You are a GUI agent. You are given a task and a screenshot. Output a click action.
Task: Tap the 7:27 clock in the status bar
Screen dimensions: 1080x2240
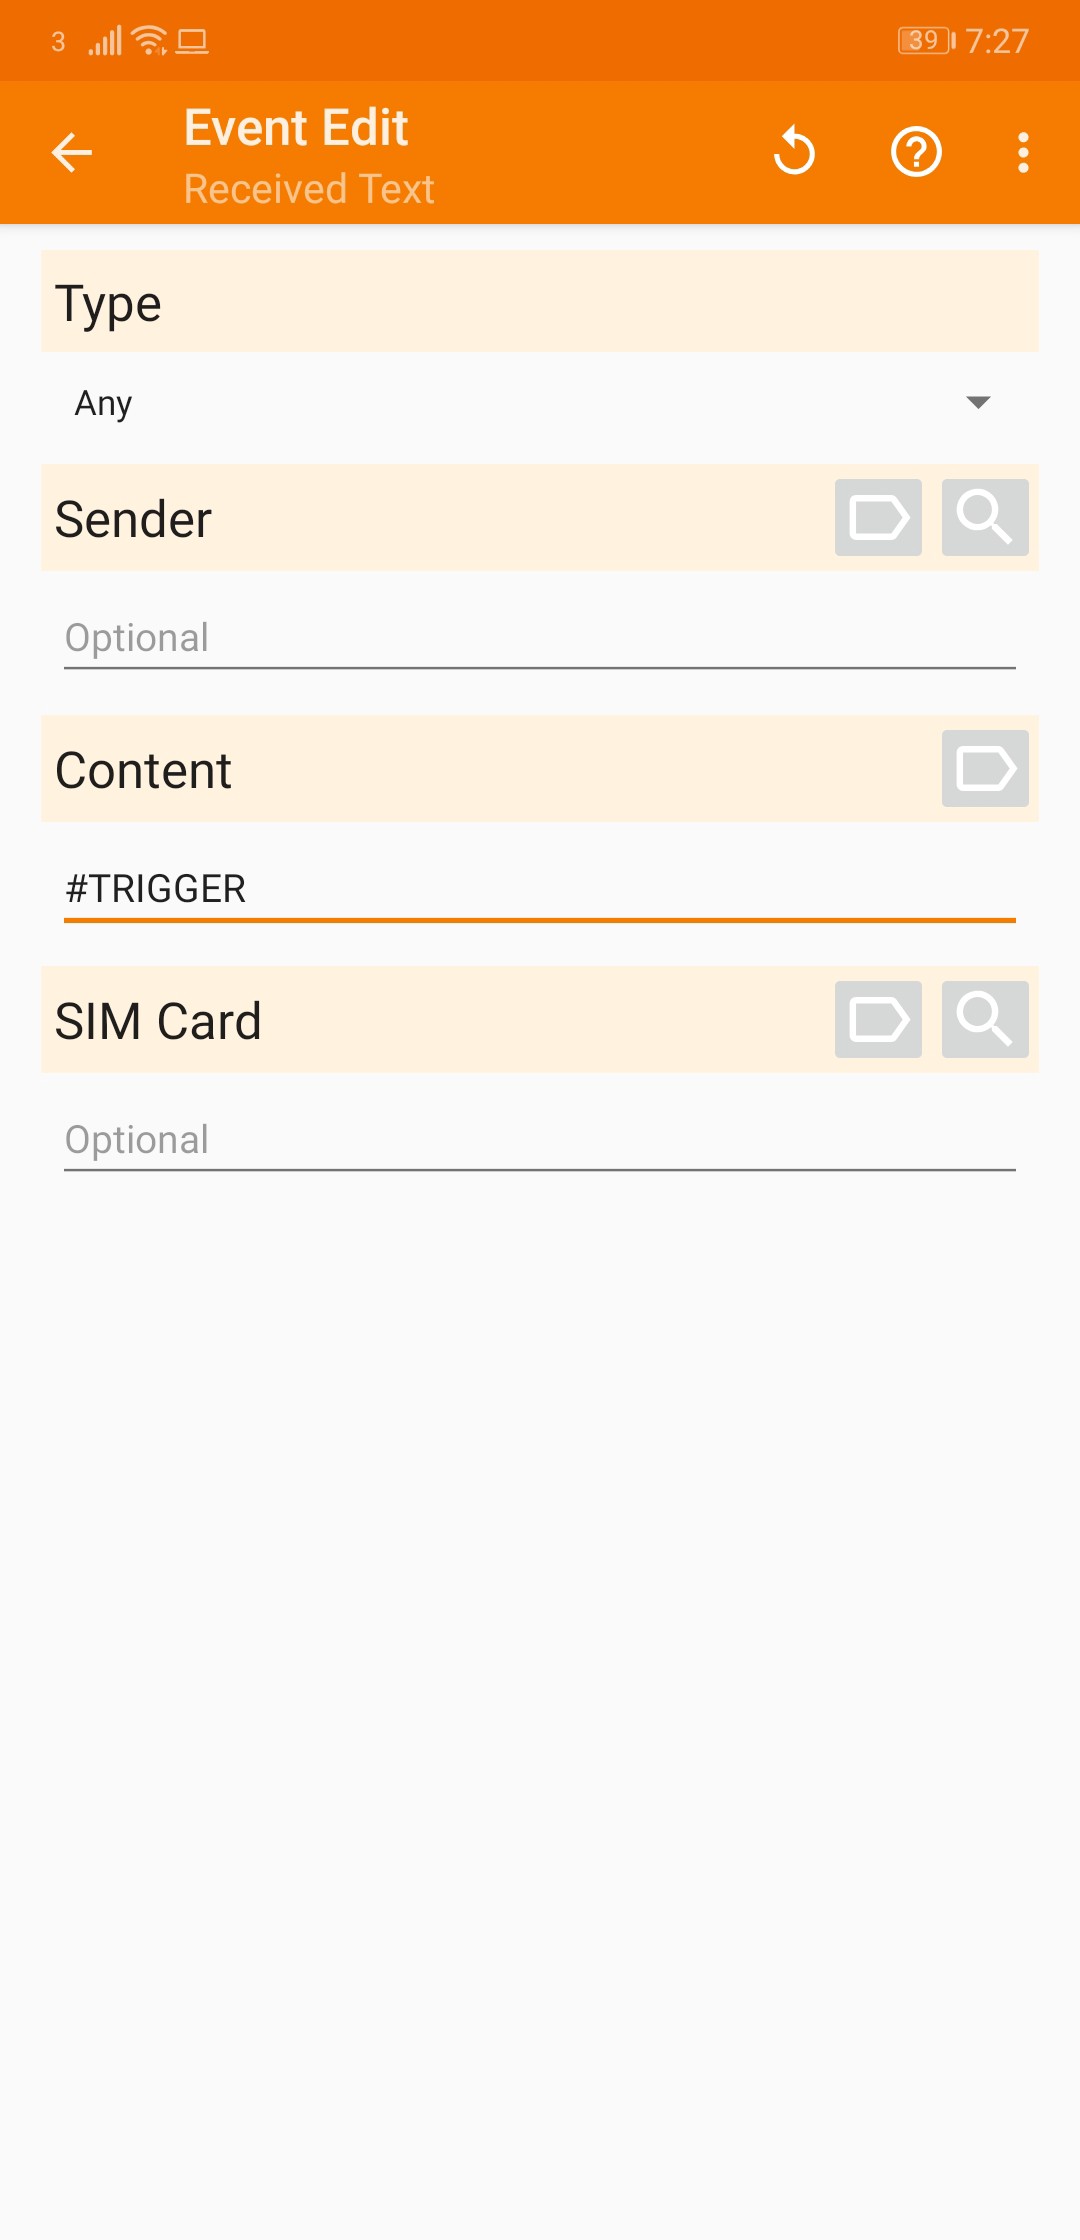point(997,41)
